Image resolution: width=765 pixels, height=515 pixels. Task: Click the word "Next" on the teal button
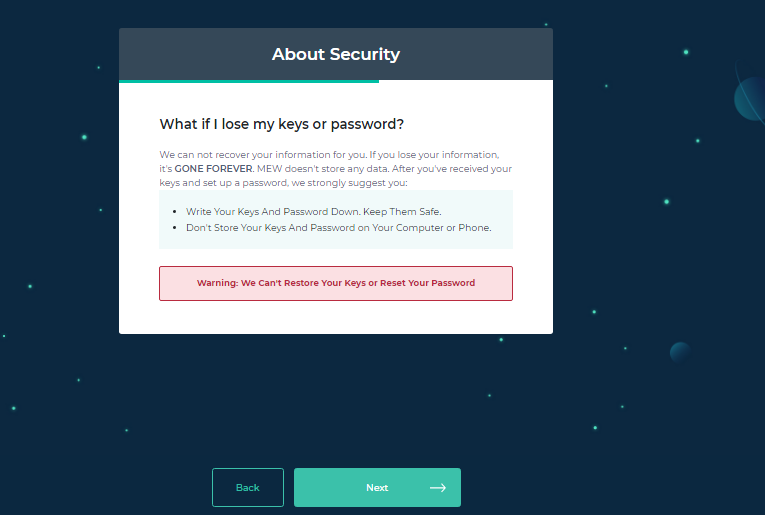[377, 488]
